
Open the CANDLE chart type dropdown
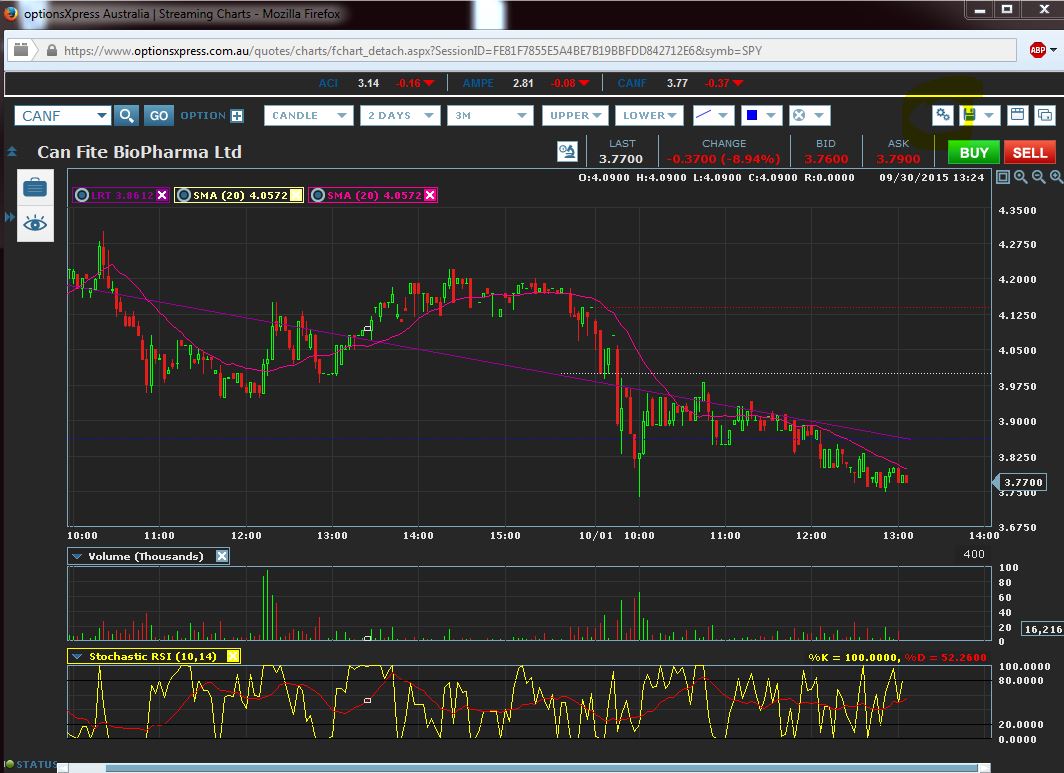[308, 116]
